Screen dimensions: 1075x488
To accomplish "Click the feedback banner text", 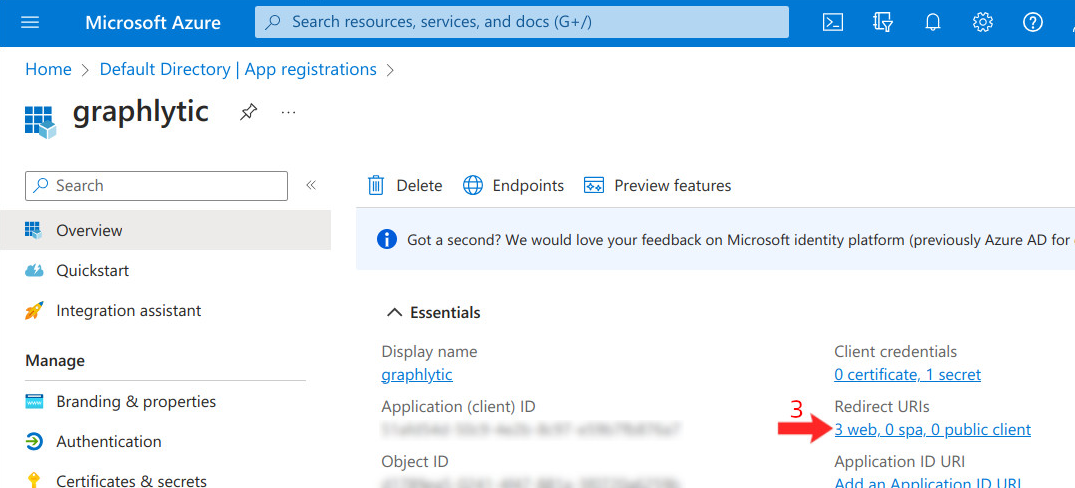I will click(740, 240).
